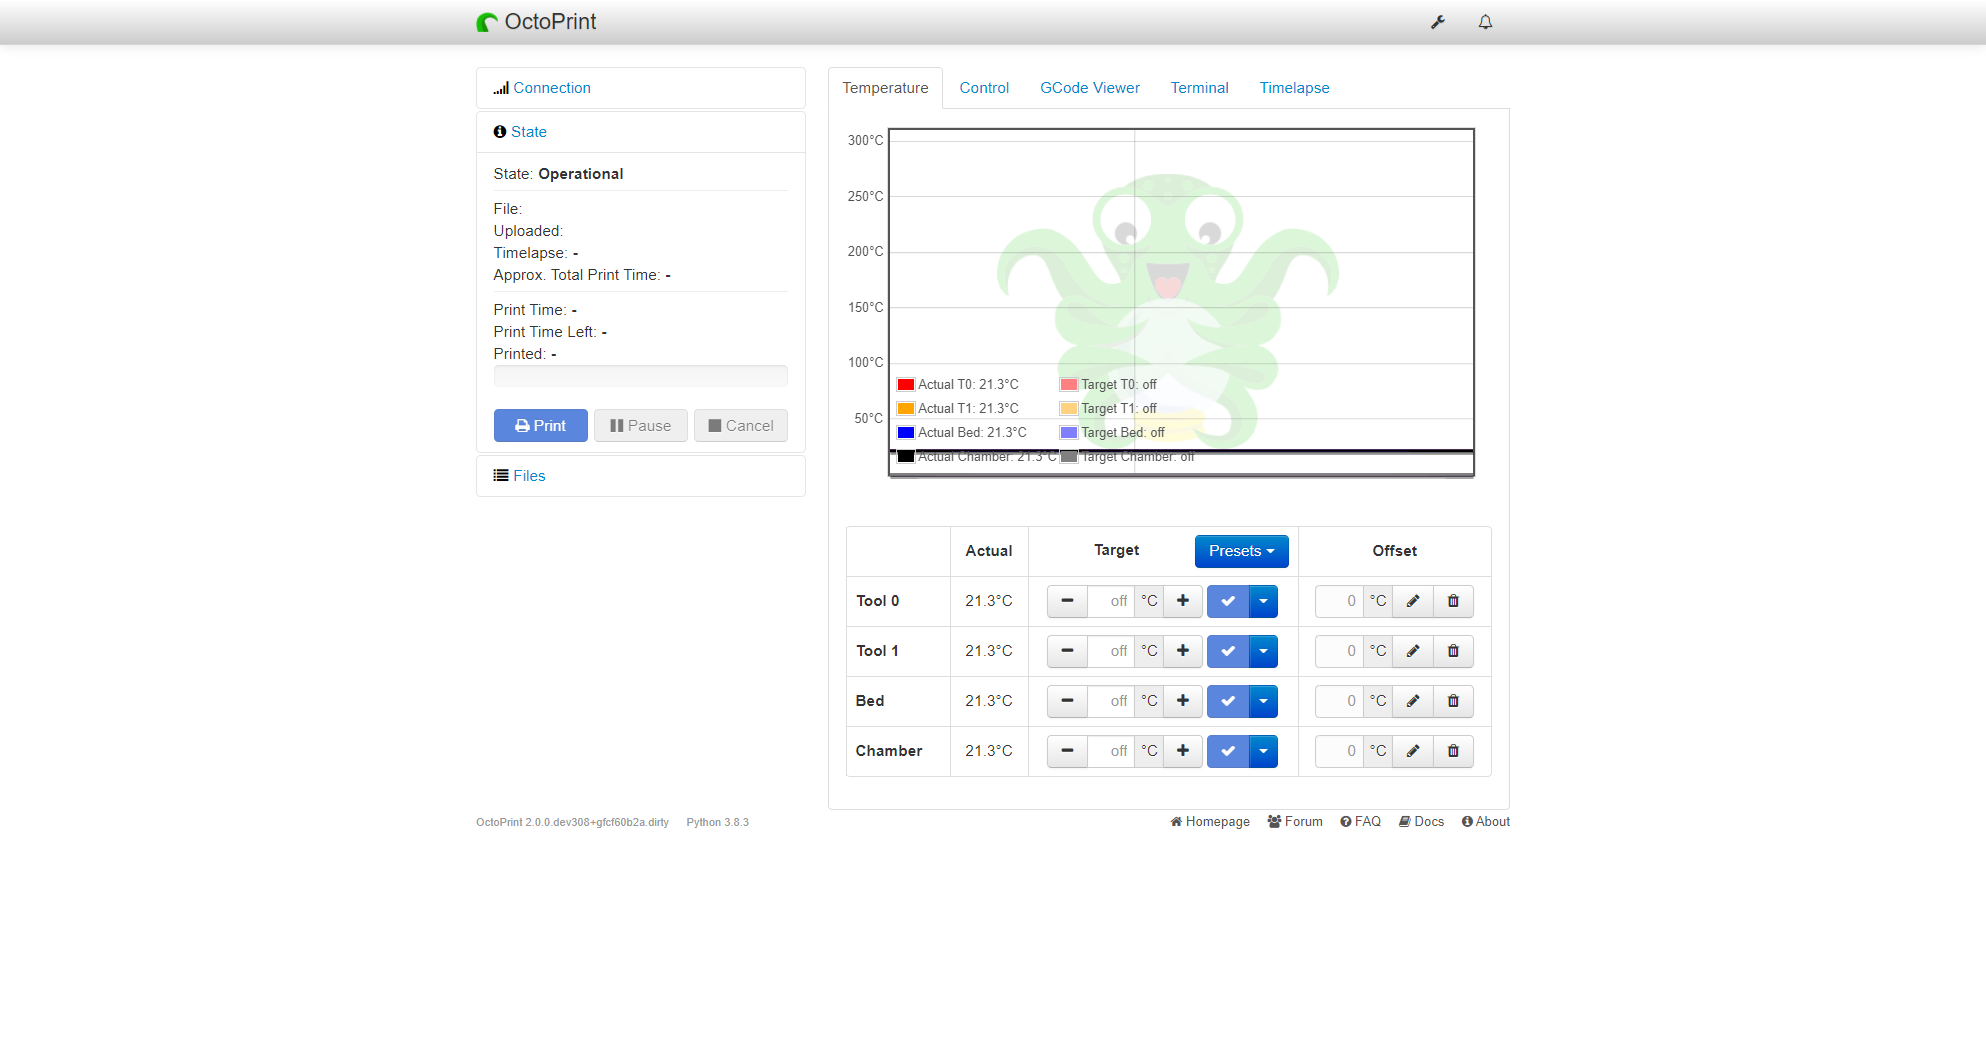
Task: Click the Print button
Action: (x=540, y=426)
